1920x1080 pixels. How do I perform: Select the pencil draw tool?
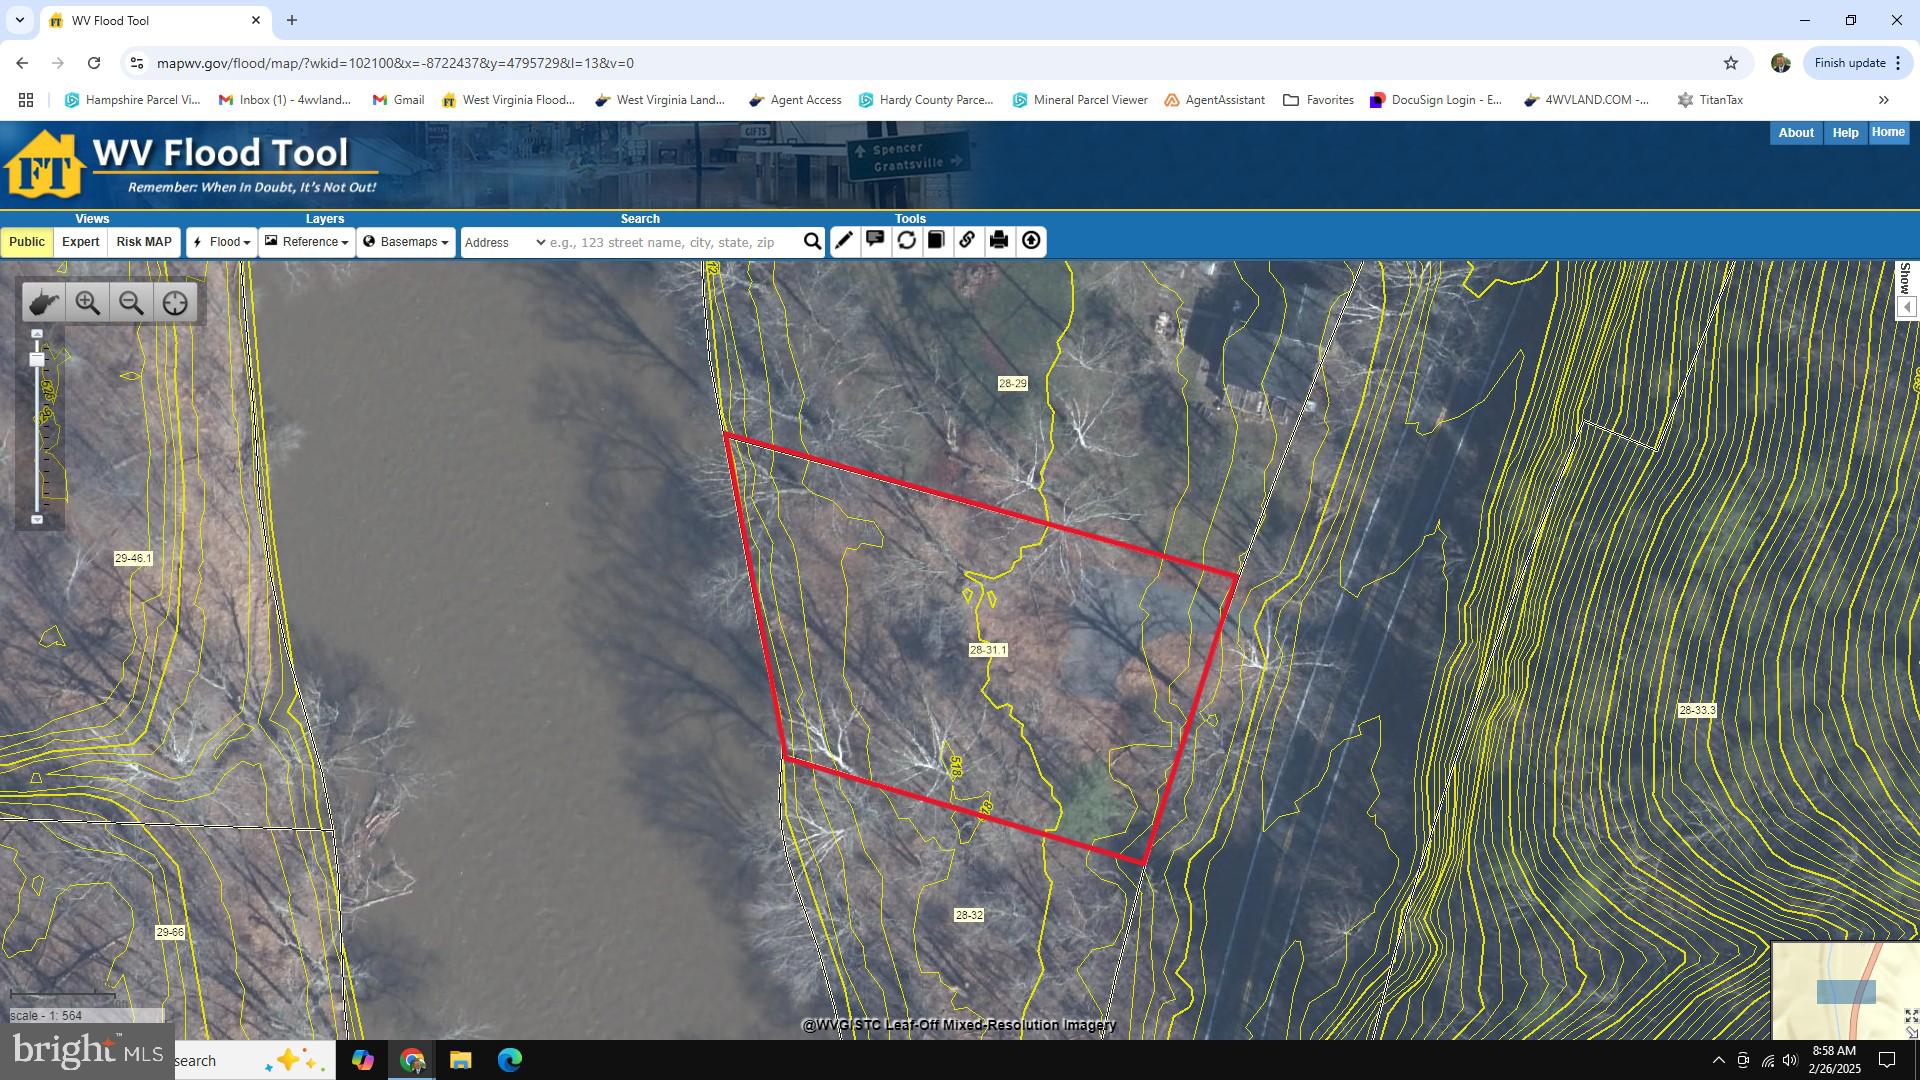(x=844, y=241)
